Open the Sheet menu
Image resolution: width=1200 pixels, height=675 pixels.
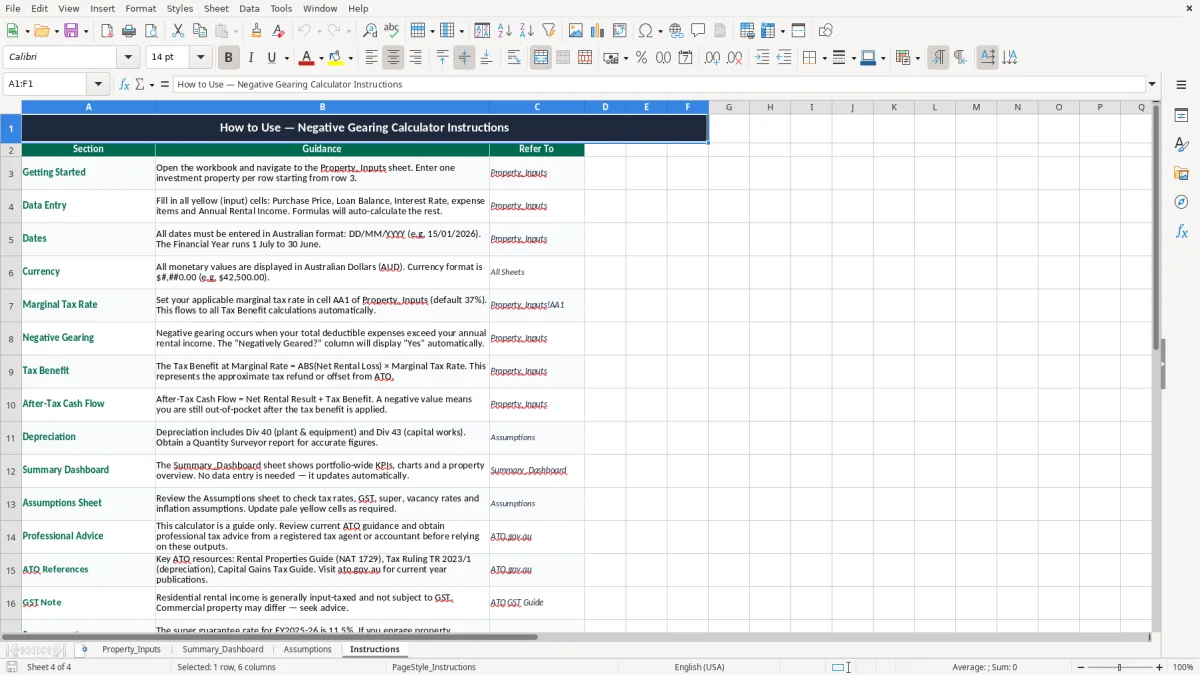point(216,8)
